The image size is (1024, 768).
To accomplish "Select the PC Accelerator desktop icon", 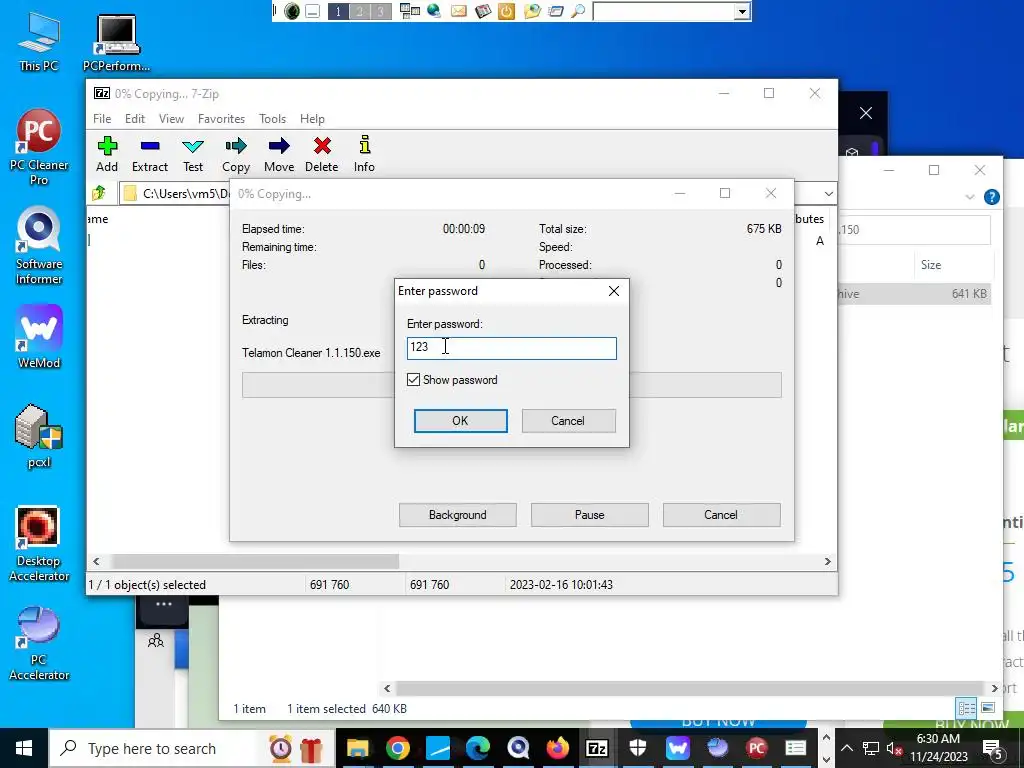I will point(39,644).
